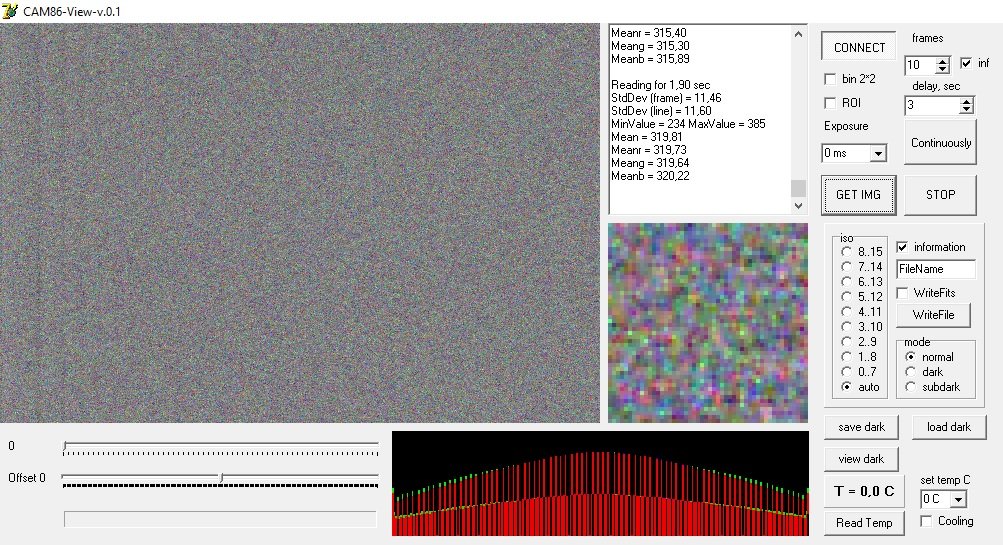Viewport: 1003px width, 545px height.
Task: Select dark mode radio button
Action: (910, 372)
